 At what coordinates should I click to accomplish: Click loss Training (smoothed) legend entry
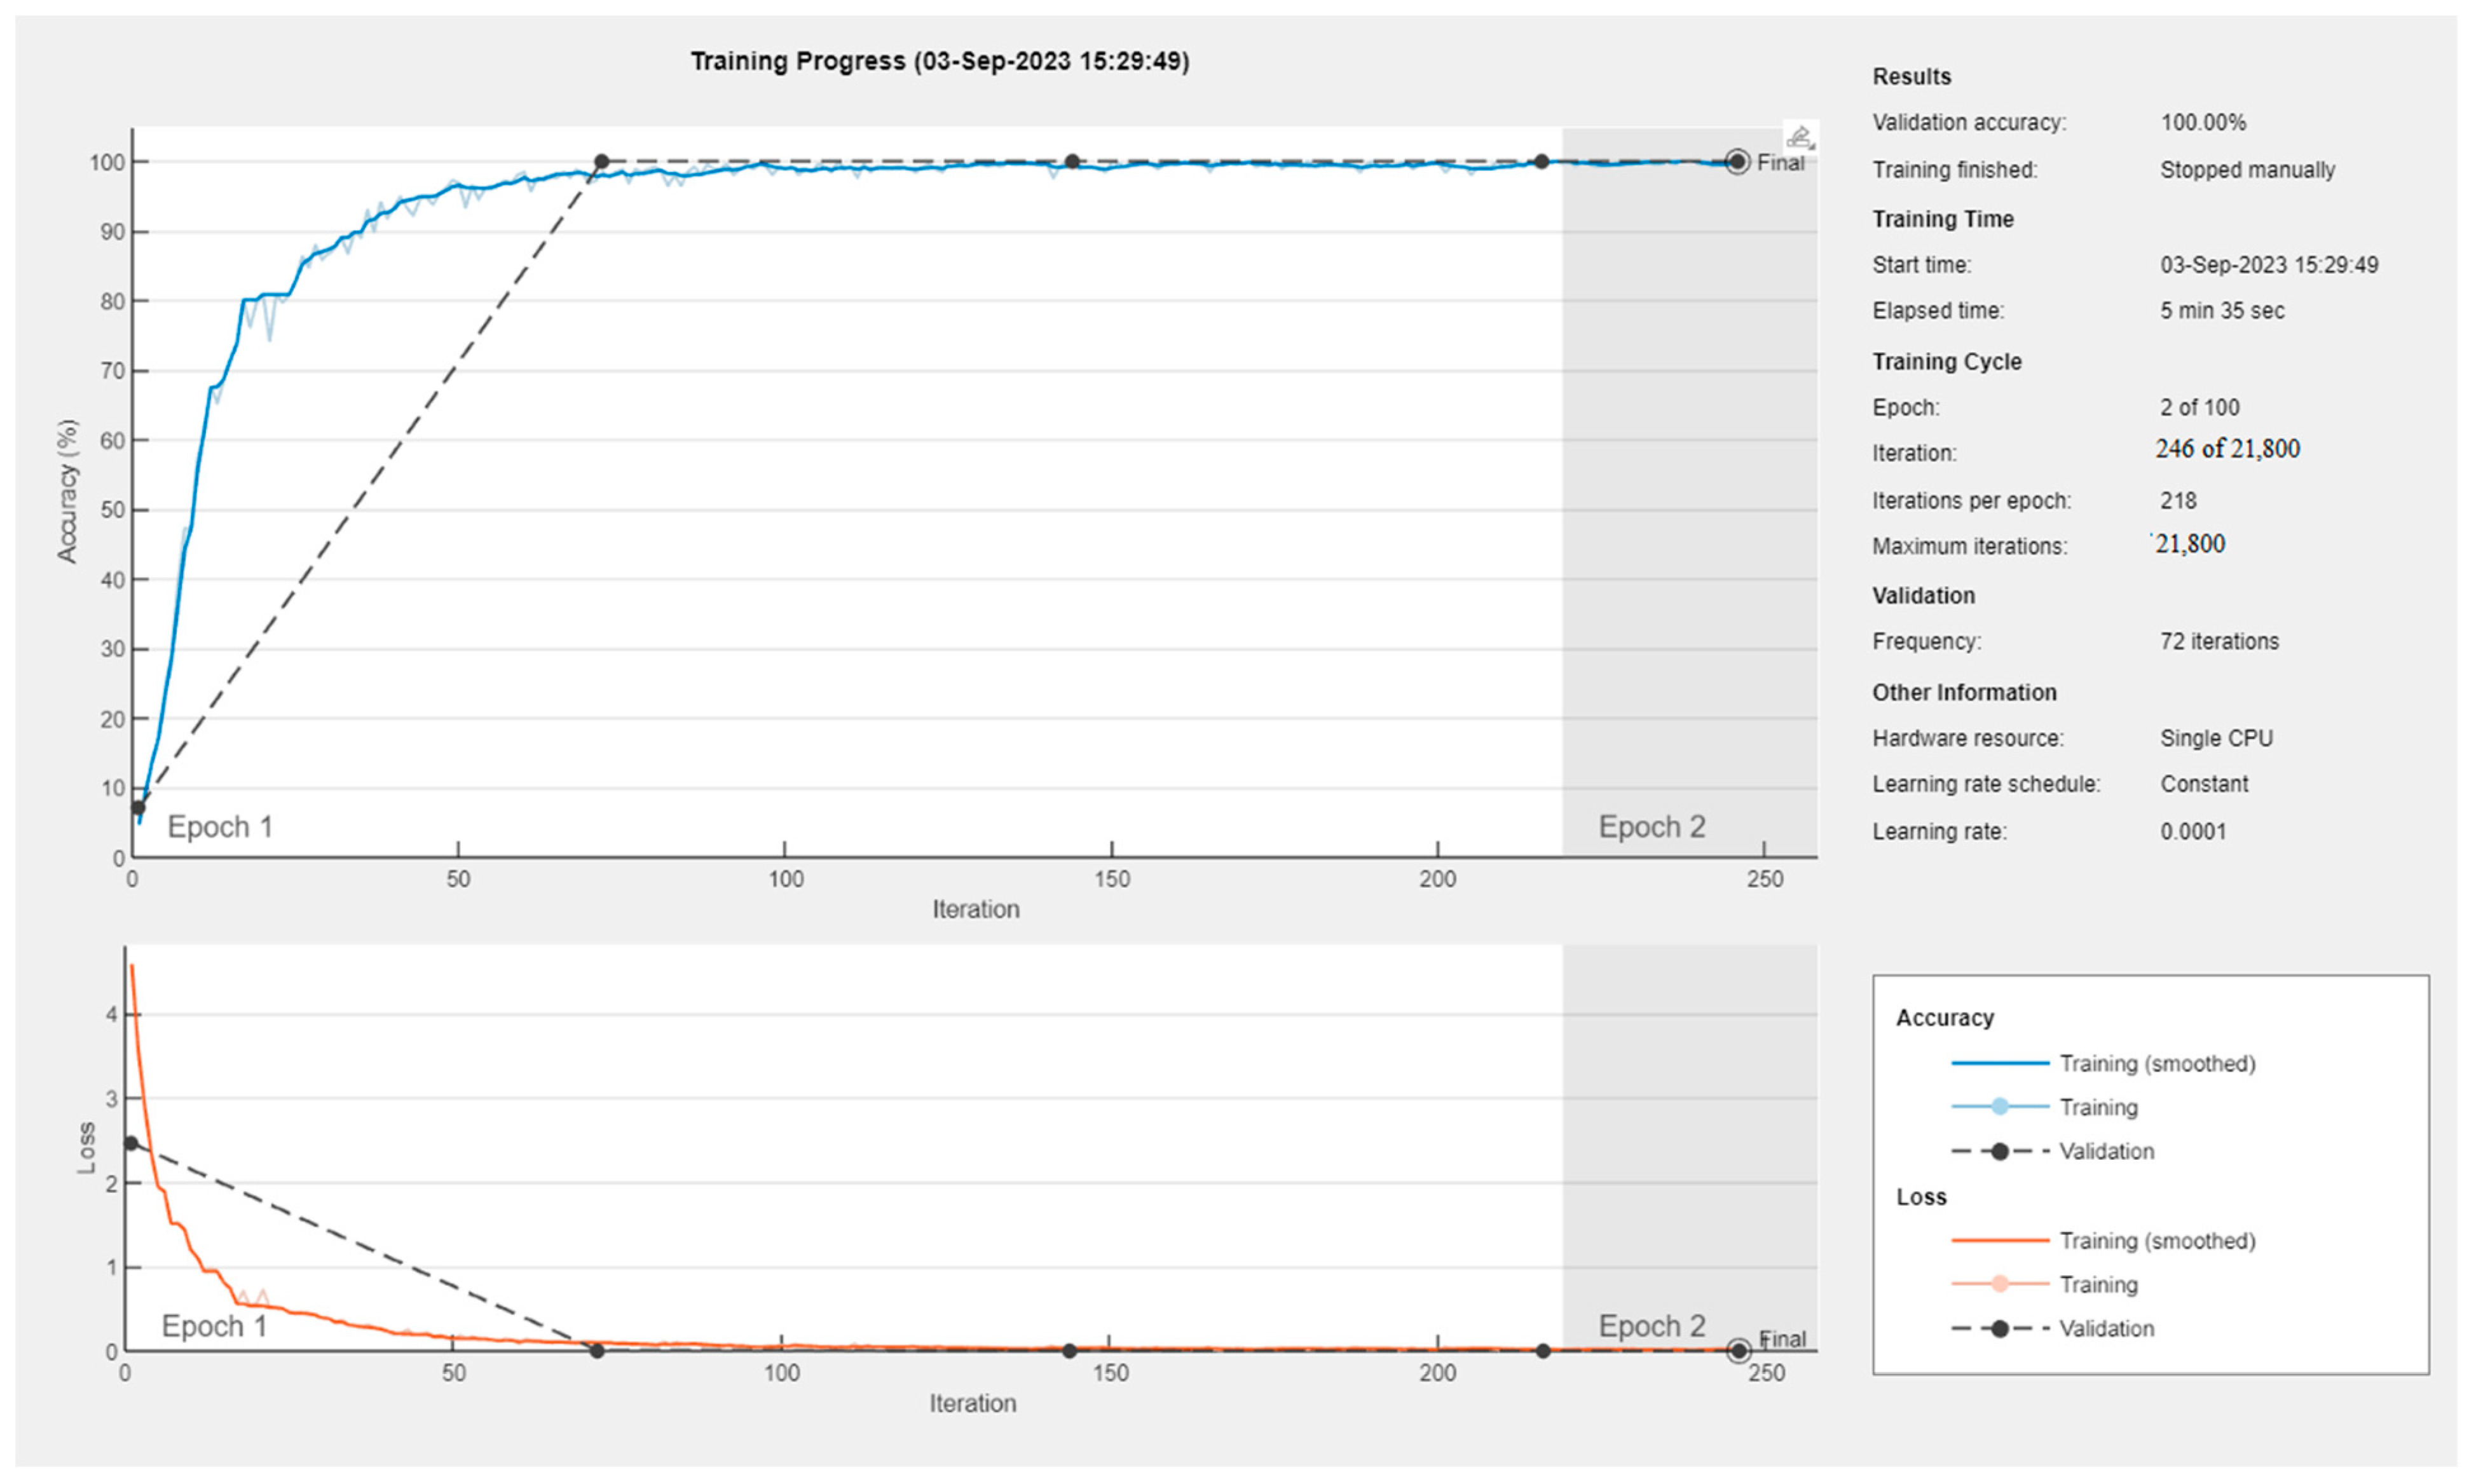click(x=2156, y=1240)
